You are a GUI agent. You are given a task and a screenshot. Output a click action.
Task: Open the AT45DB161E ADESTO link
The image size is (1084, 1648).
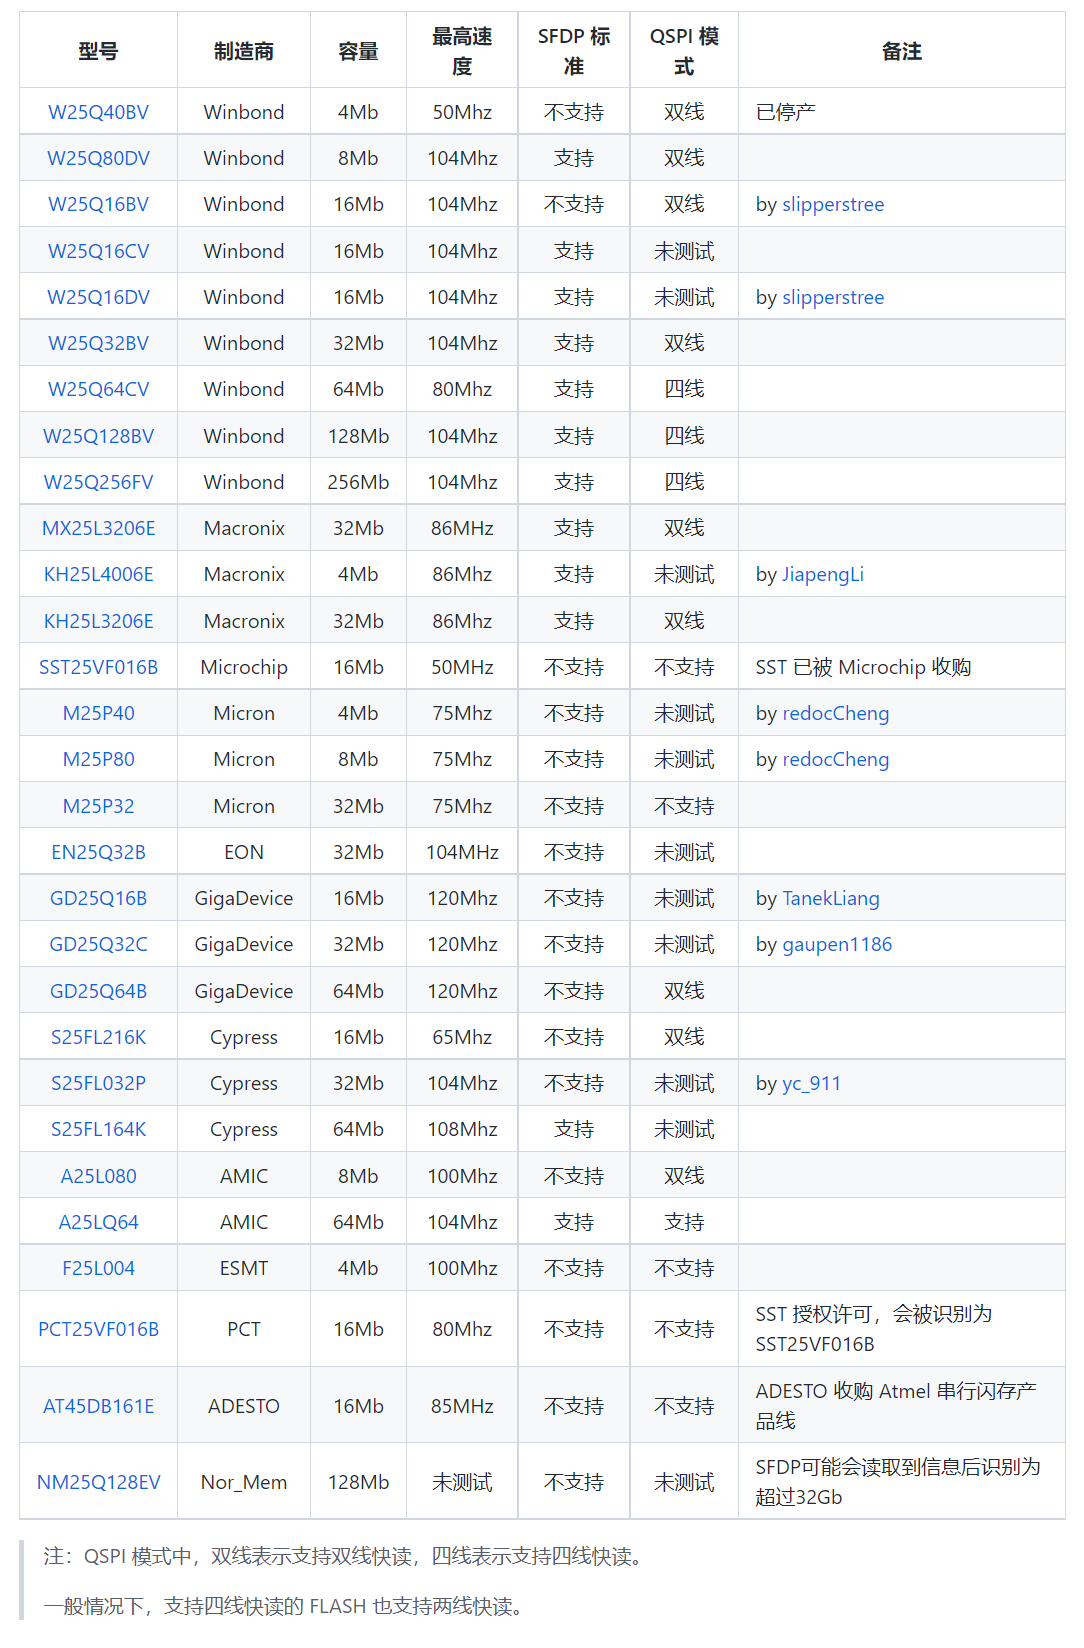tap(98, 1406)
